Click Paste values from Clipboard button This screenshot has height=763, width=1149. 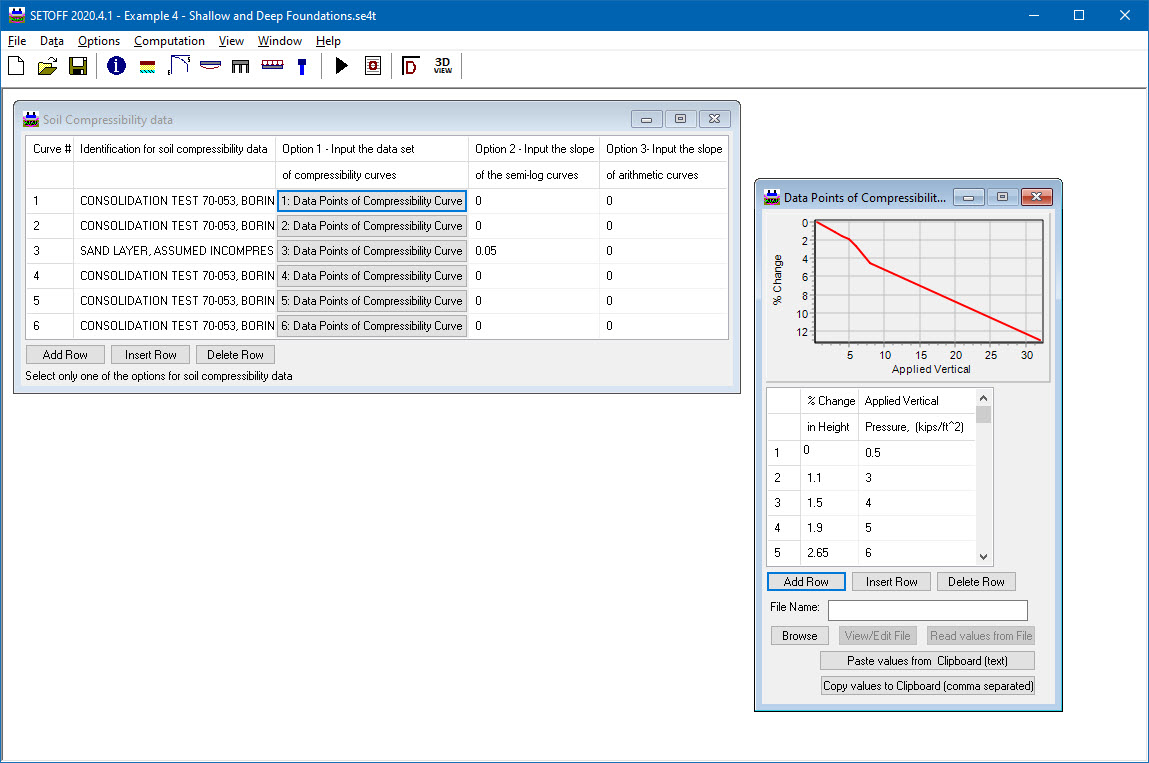coord(927,661)
